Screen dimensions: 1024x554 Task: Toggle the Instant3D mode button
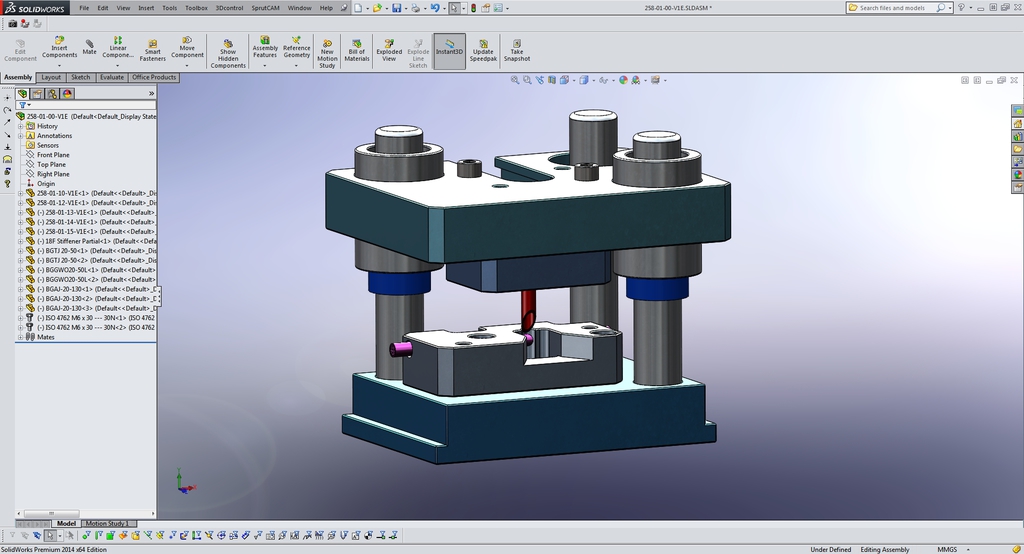(x=450, y=50)
